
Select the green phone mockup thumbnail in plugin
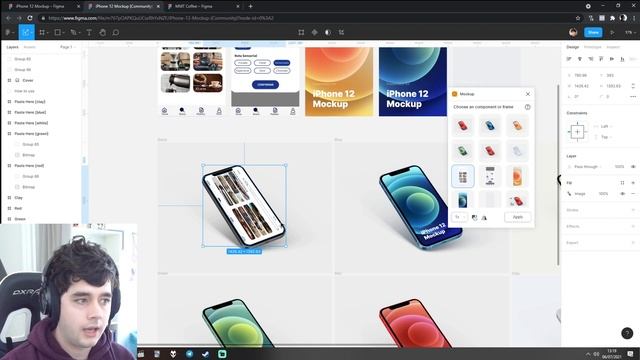coord(463,151)
